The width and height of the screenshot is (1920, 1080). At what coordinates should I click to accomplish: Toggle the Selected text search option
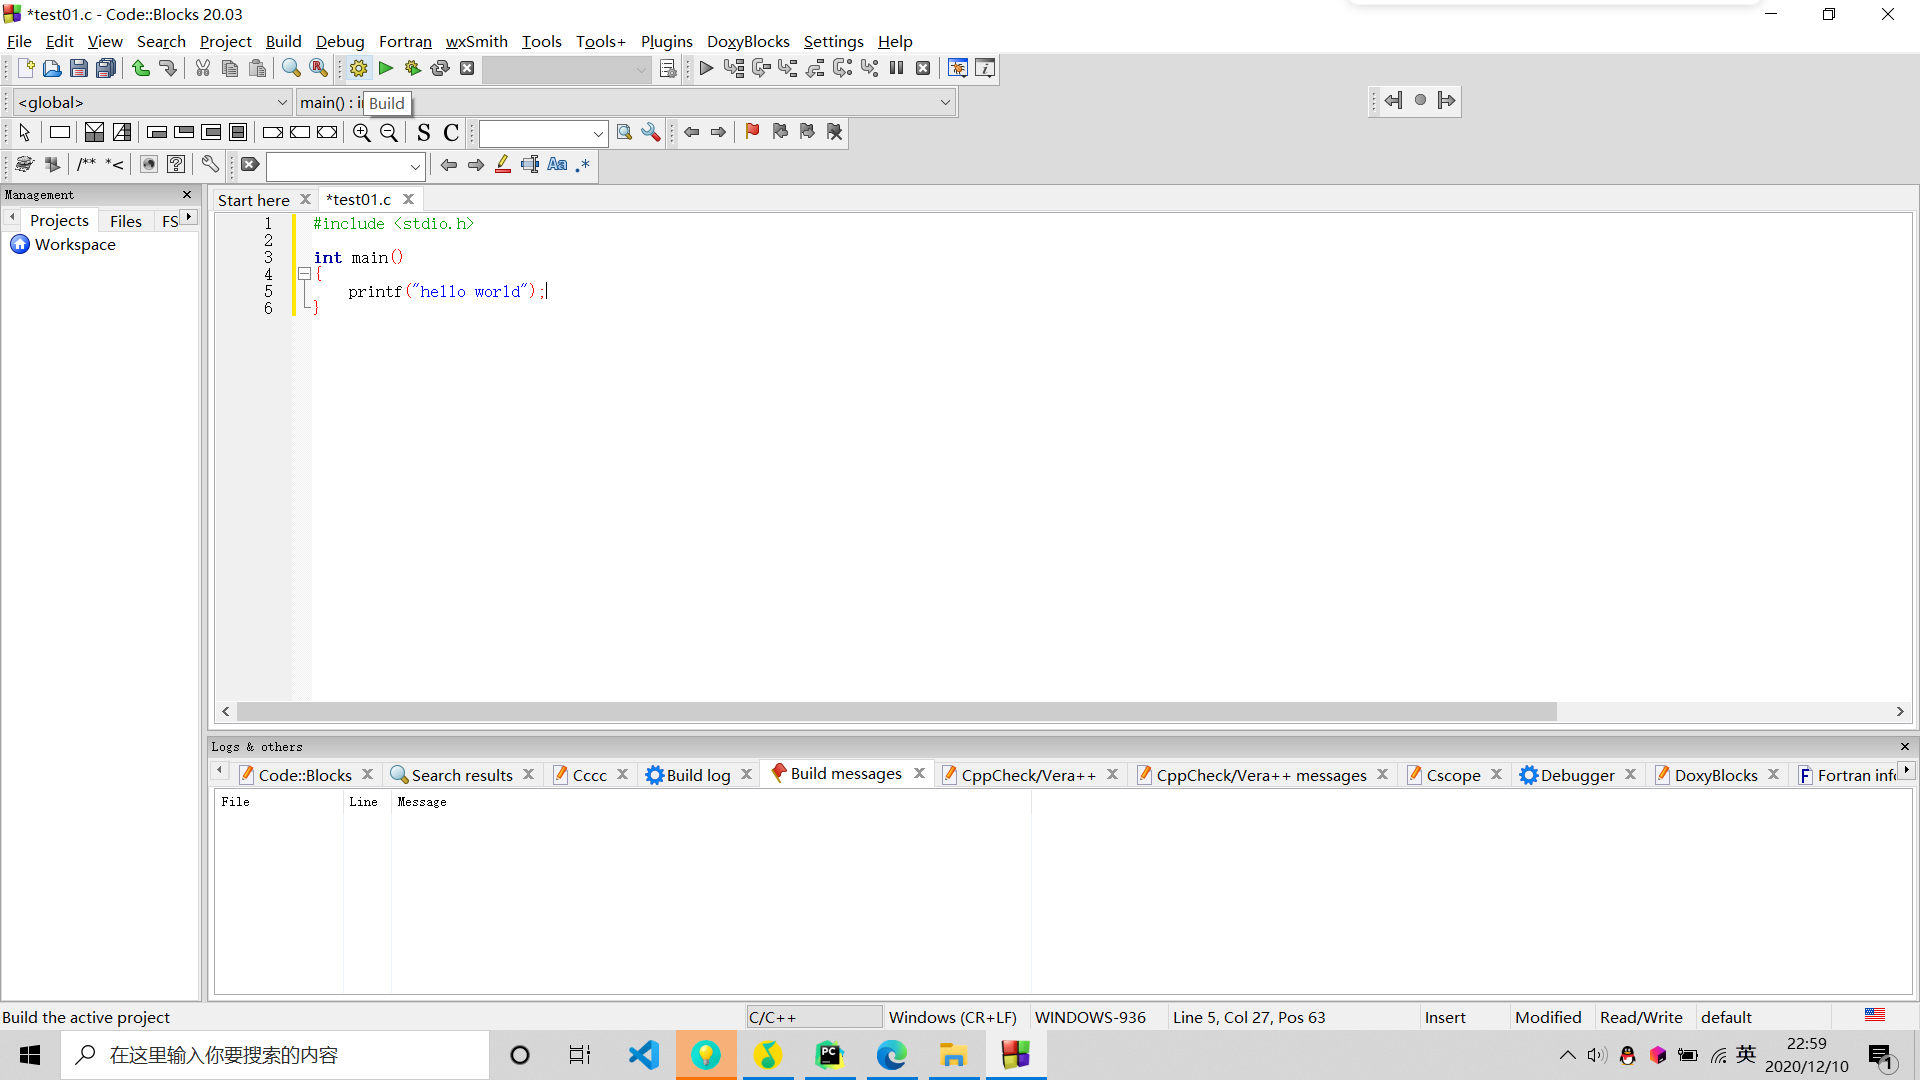click(x=530, y=164)
